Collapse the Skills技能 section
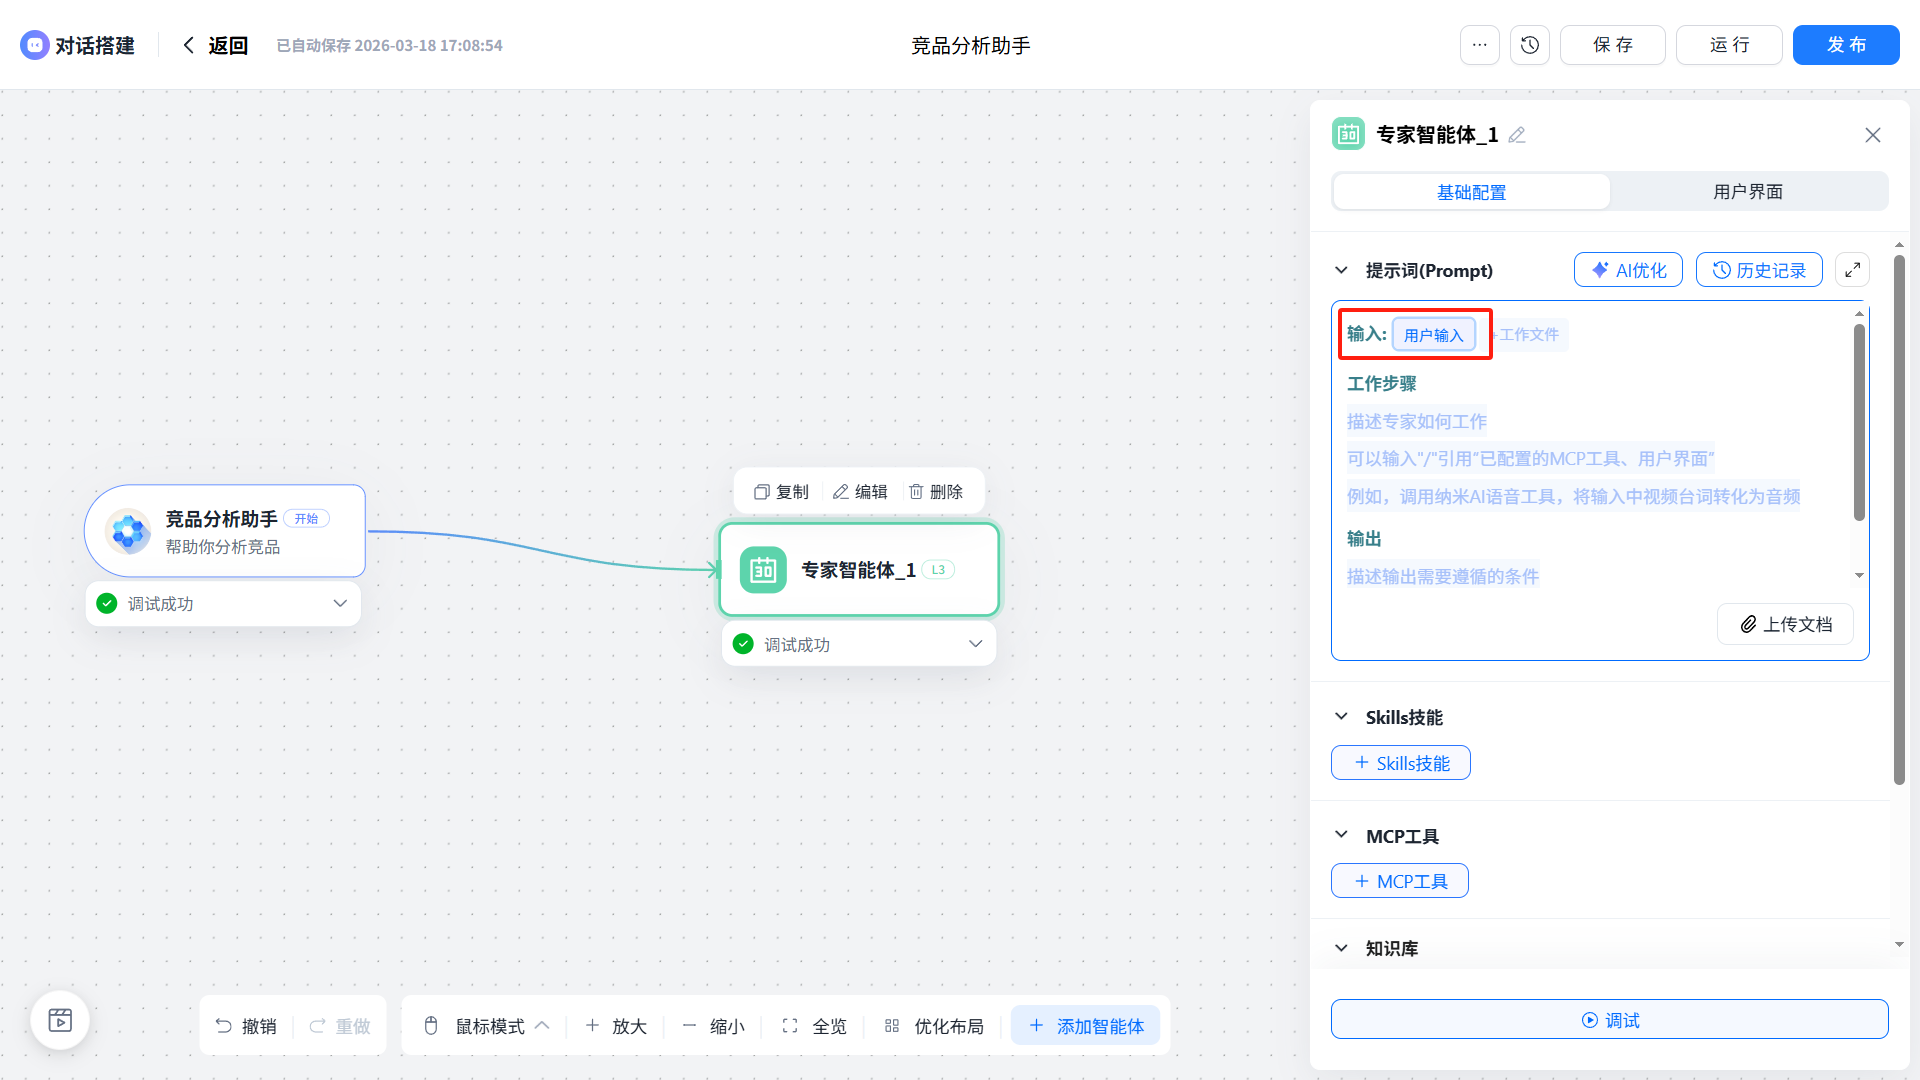This screenshot has width=1920, height=1080. [1341, 717]
